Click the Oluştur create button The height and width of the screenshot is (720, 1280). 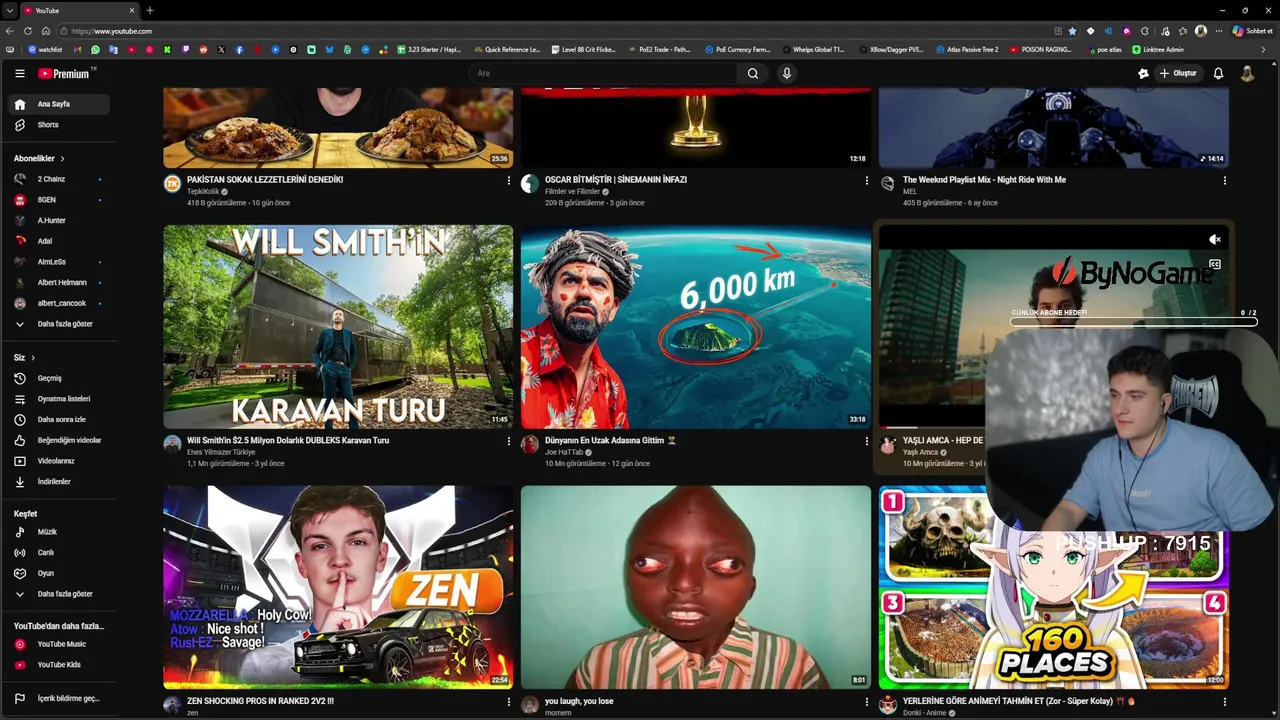[x=1178, y=73]
